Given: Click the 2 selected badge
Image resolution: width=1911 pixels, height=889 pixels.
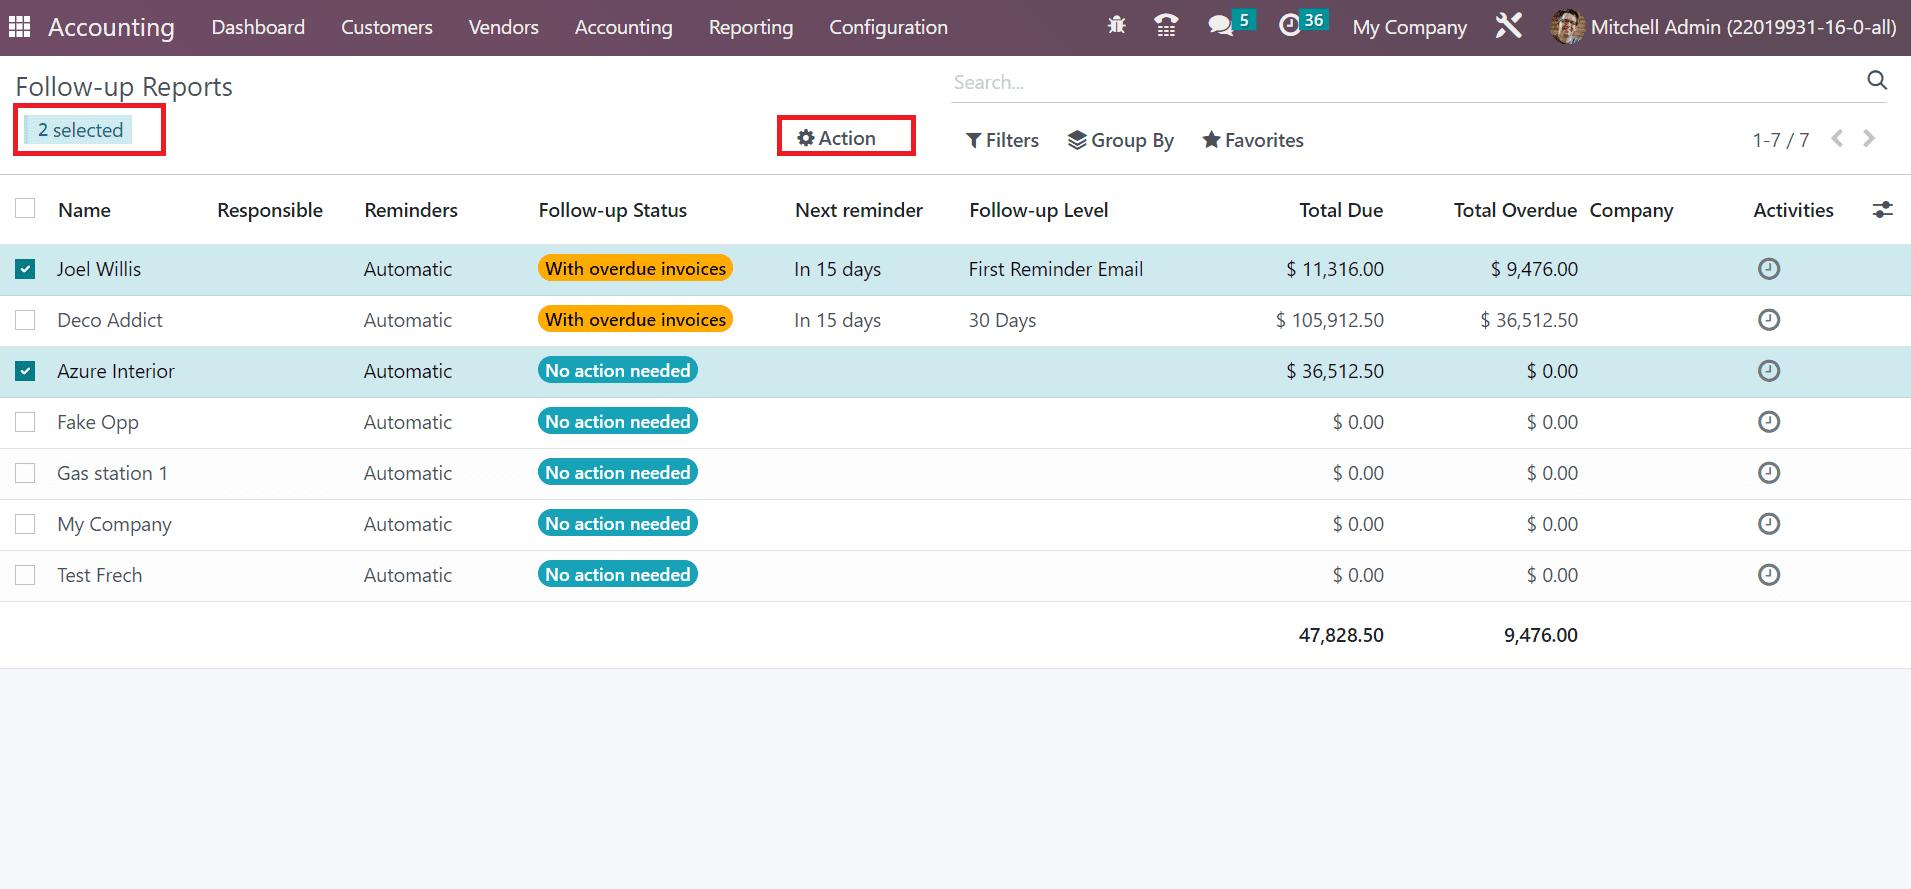Looking at the screenshot, I should [x=80, y=130].
